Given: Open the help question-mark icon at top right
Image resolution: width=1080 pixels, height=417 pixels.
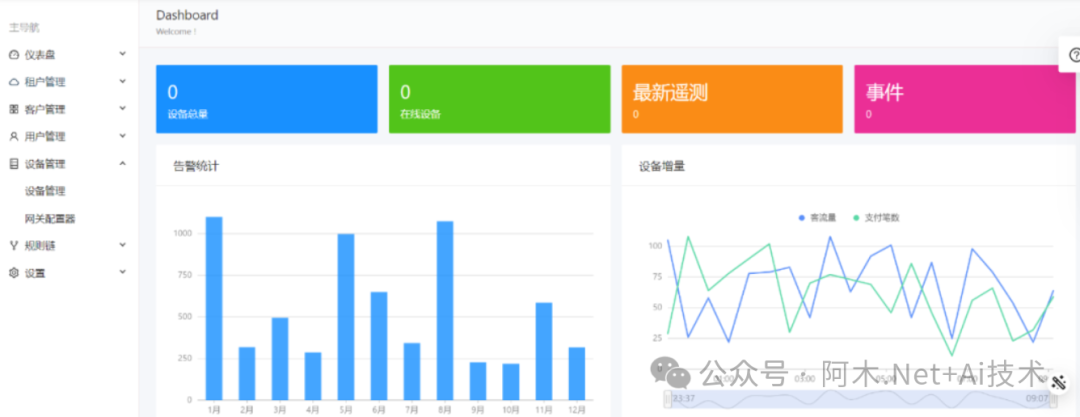Looking at the screenshot, I should coord(1074,55).
